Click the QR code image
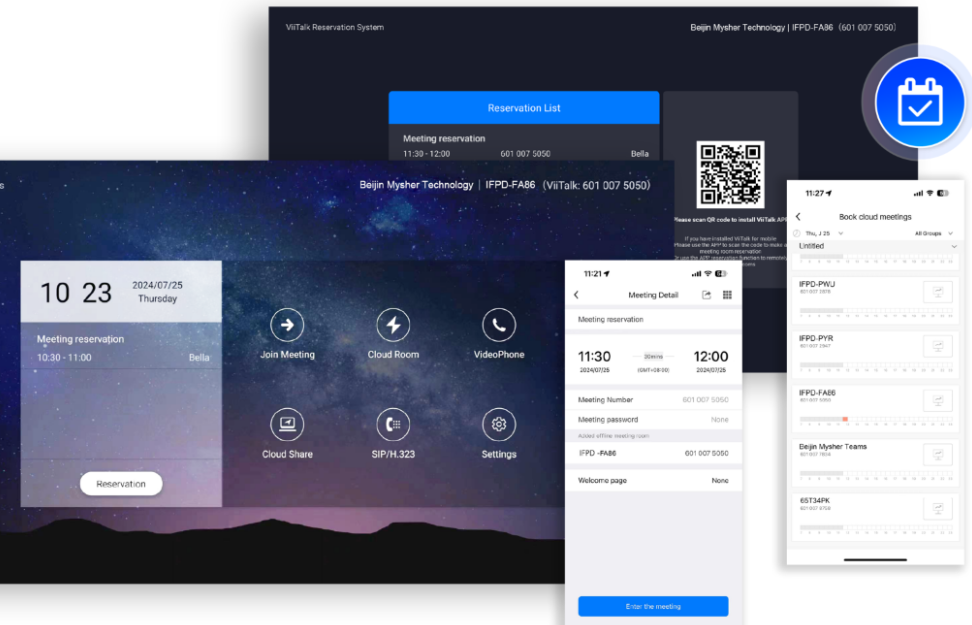Viewport: 972px width, 625px height. pos(730,174)
